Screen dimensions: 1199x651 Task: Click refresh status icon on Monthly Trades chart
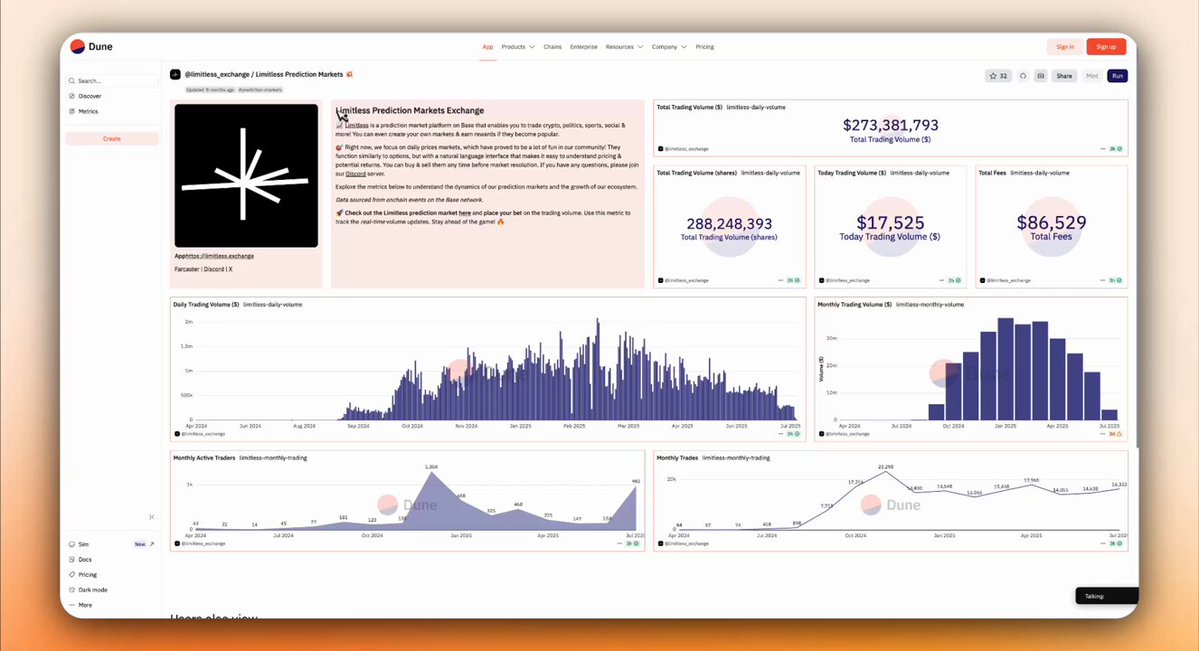coord(1116,544)
